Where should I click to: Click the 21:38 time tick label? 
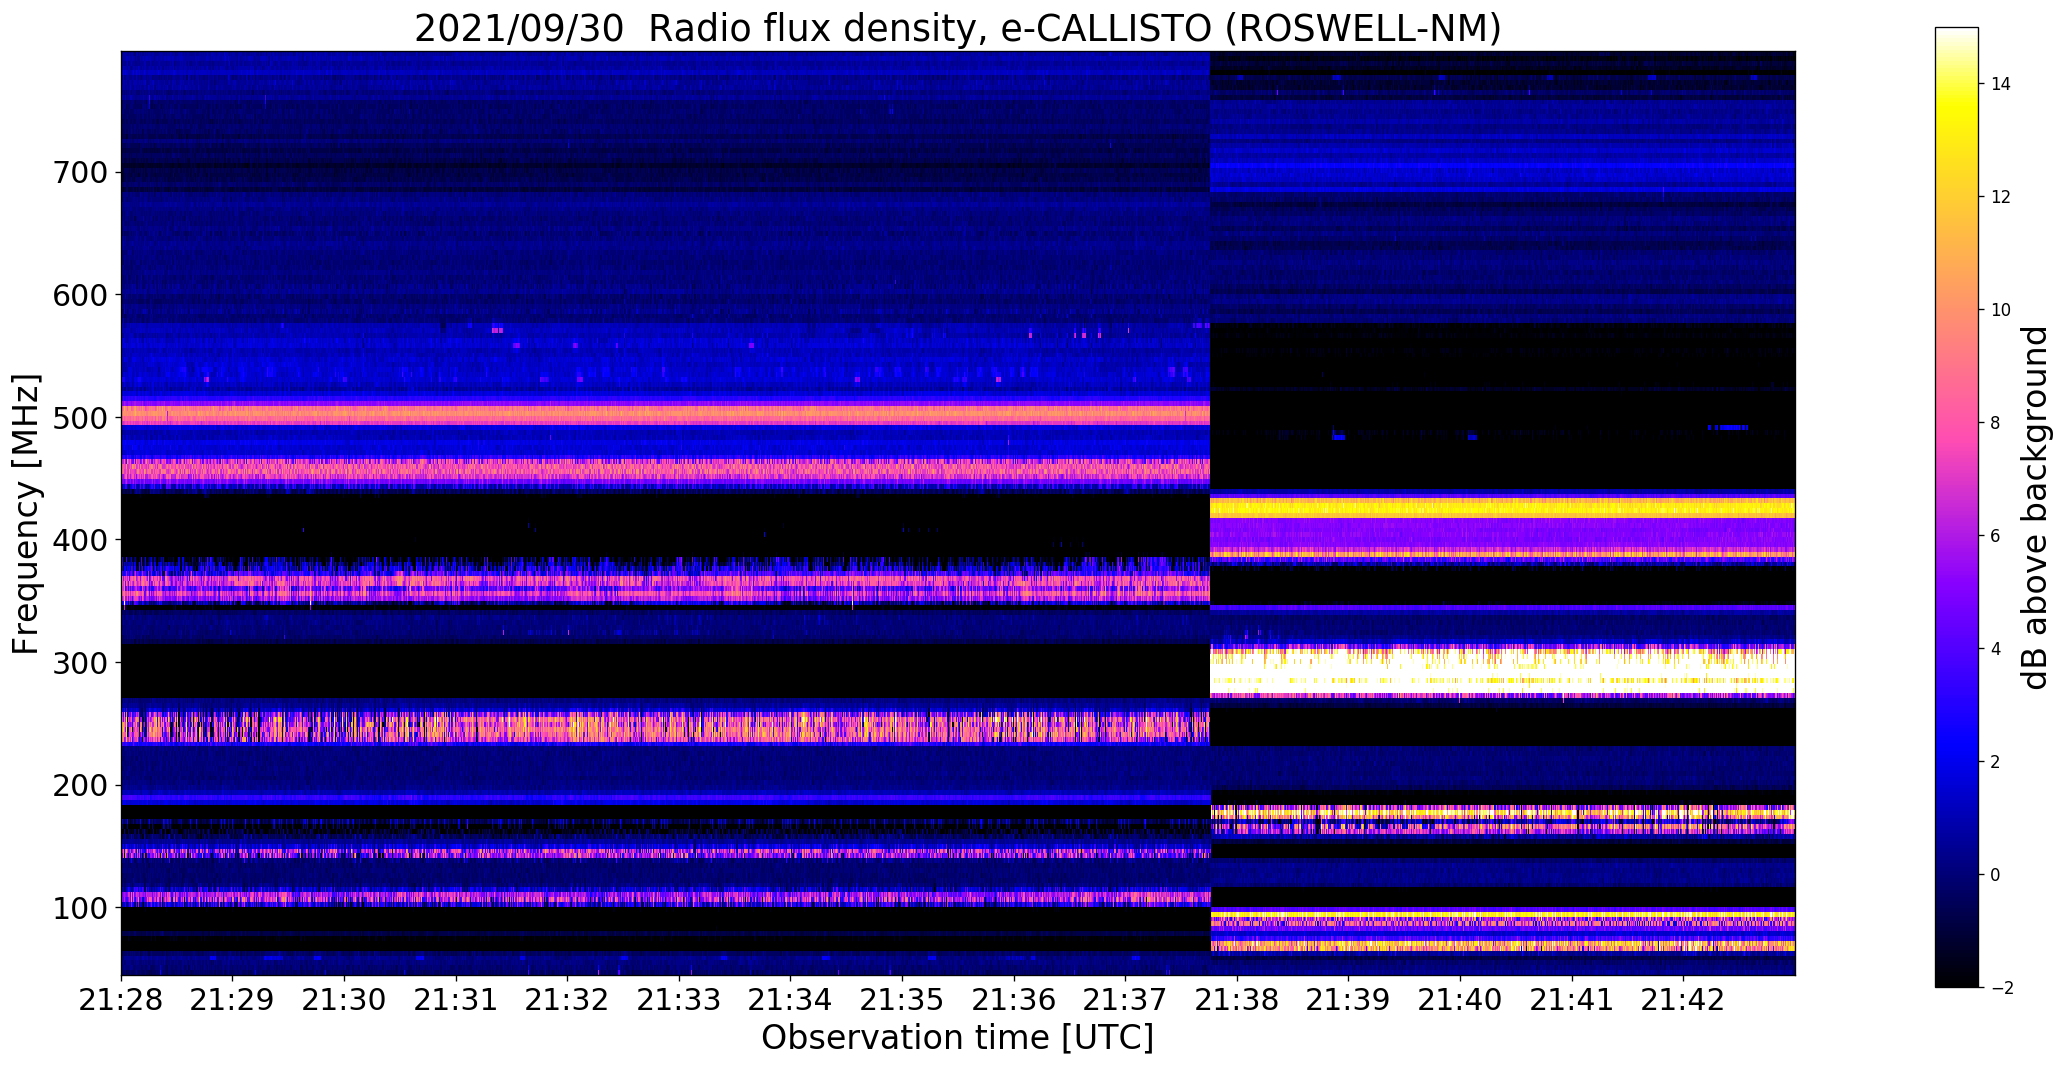(x=1237, y=1000)
